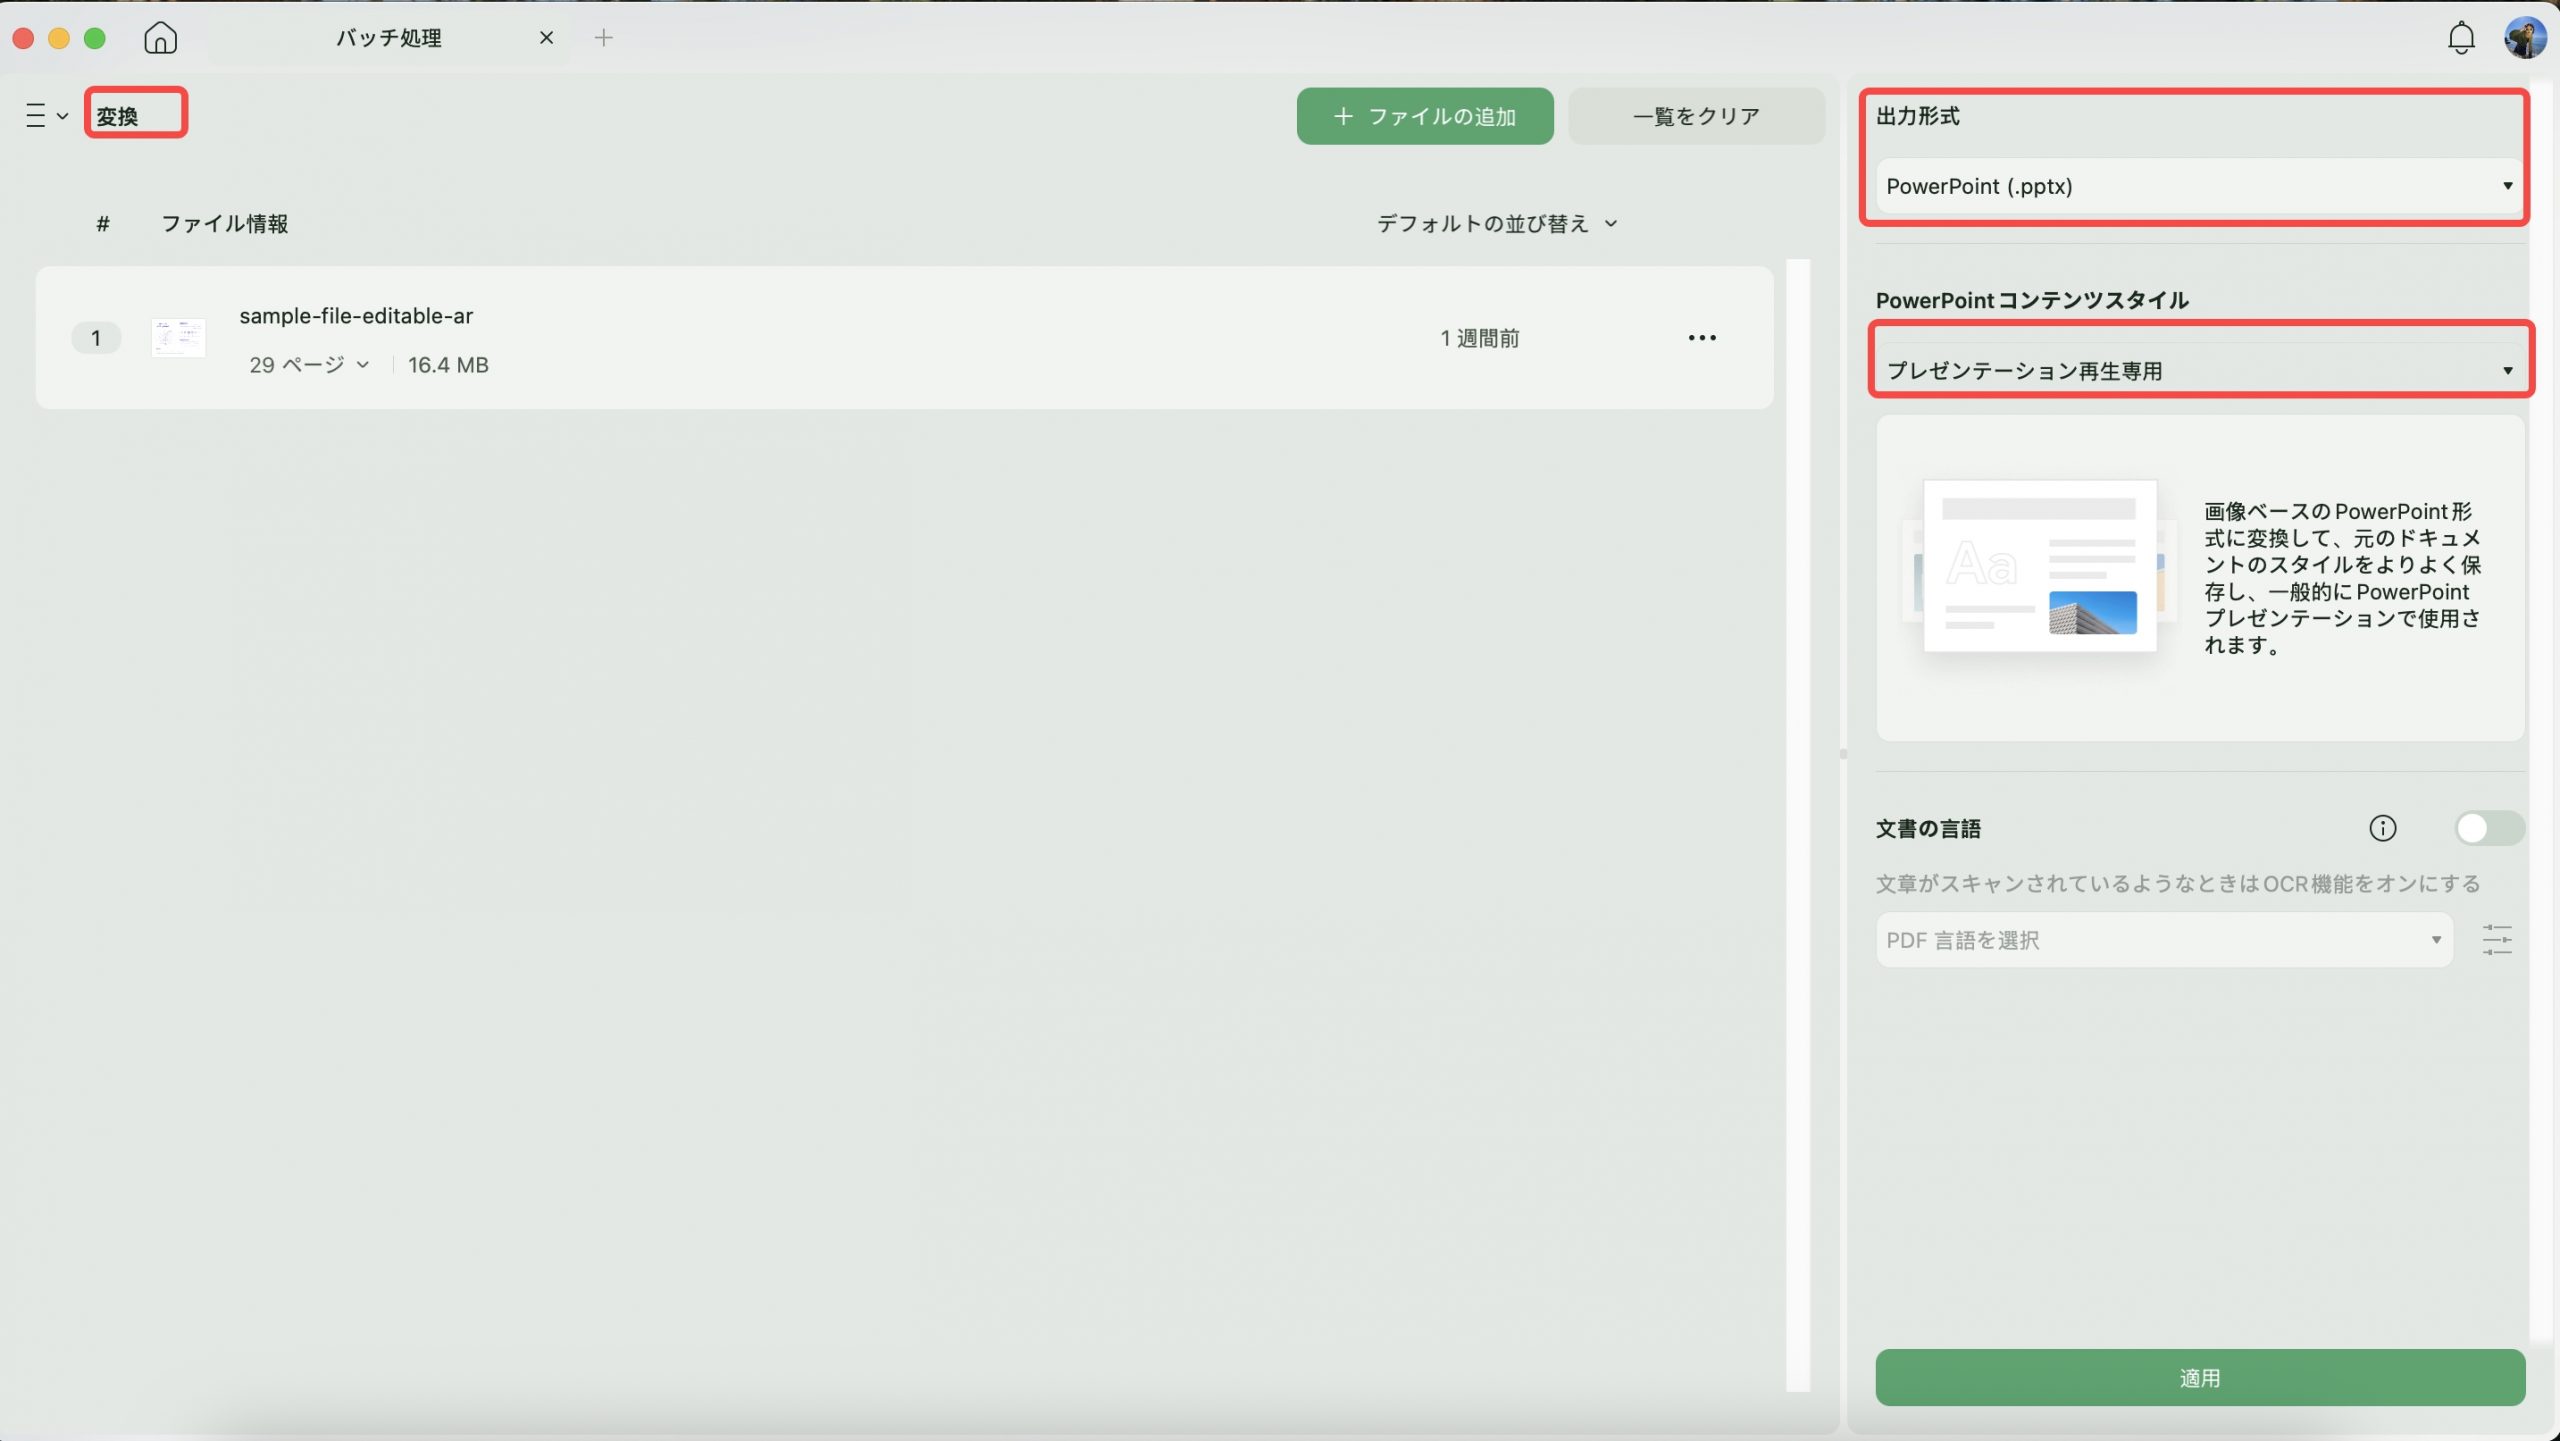Select the sample-file-editable-ar file name
This screenshot has height=1441, width=2560.
tap(356, 316)
